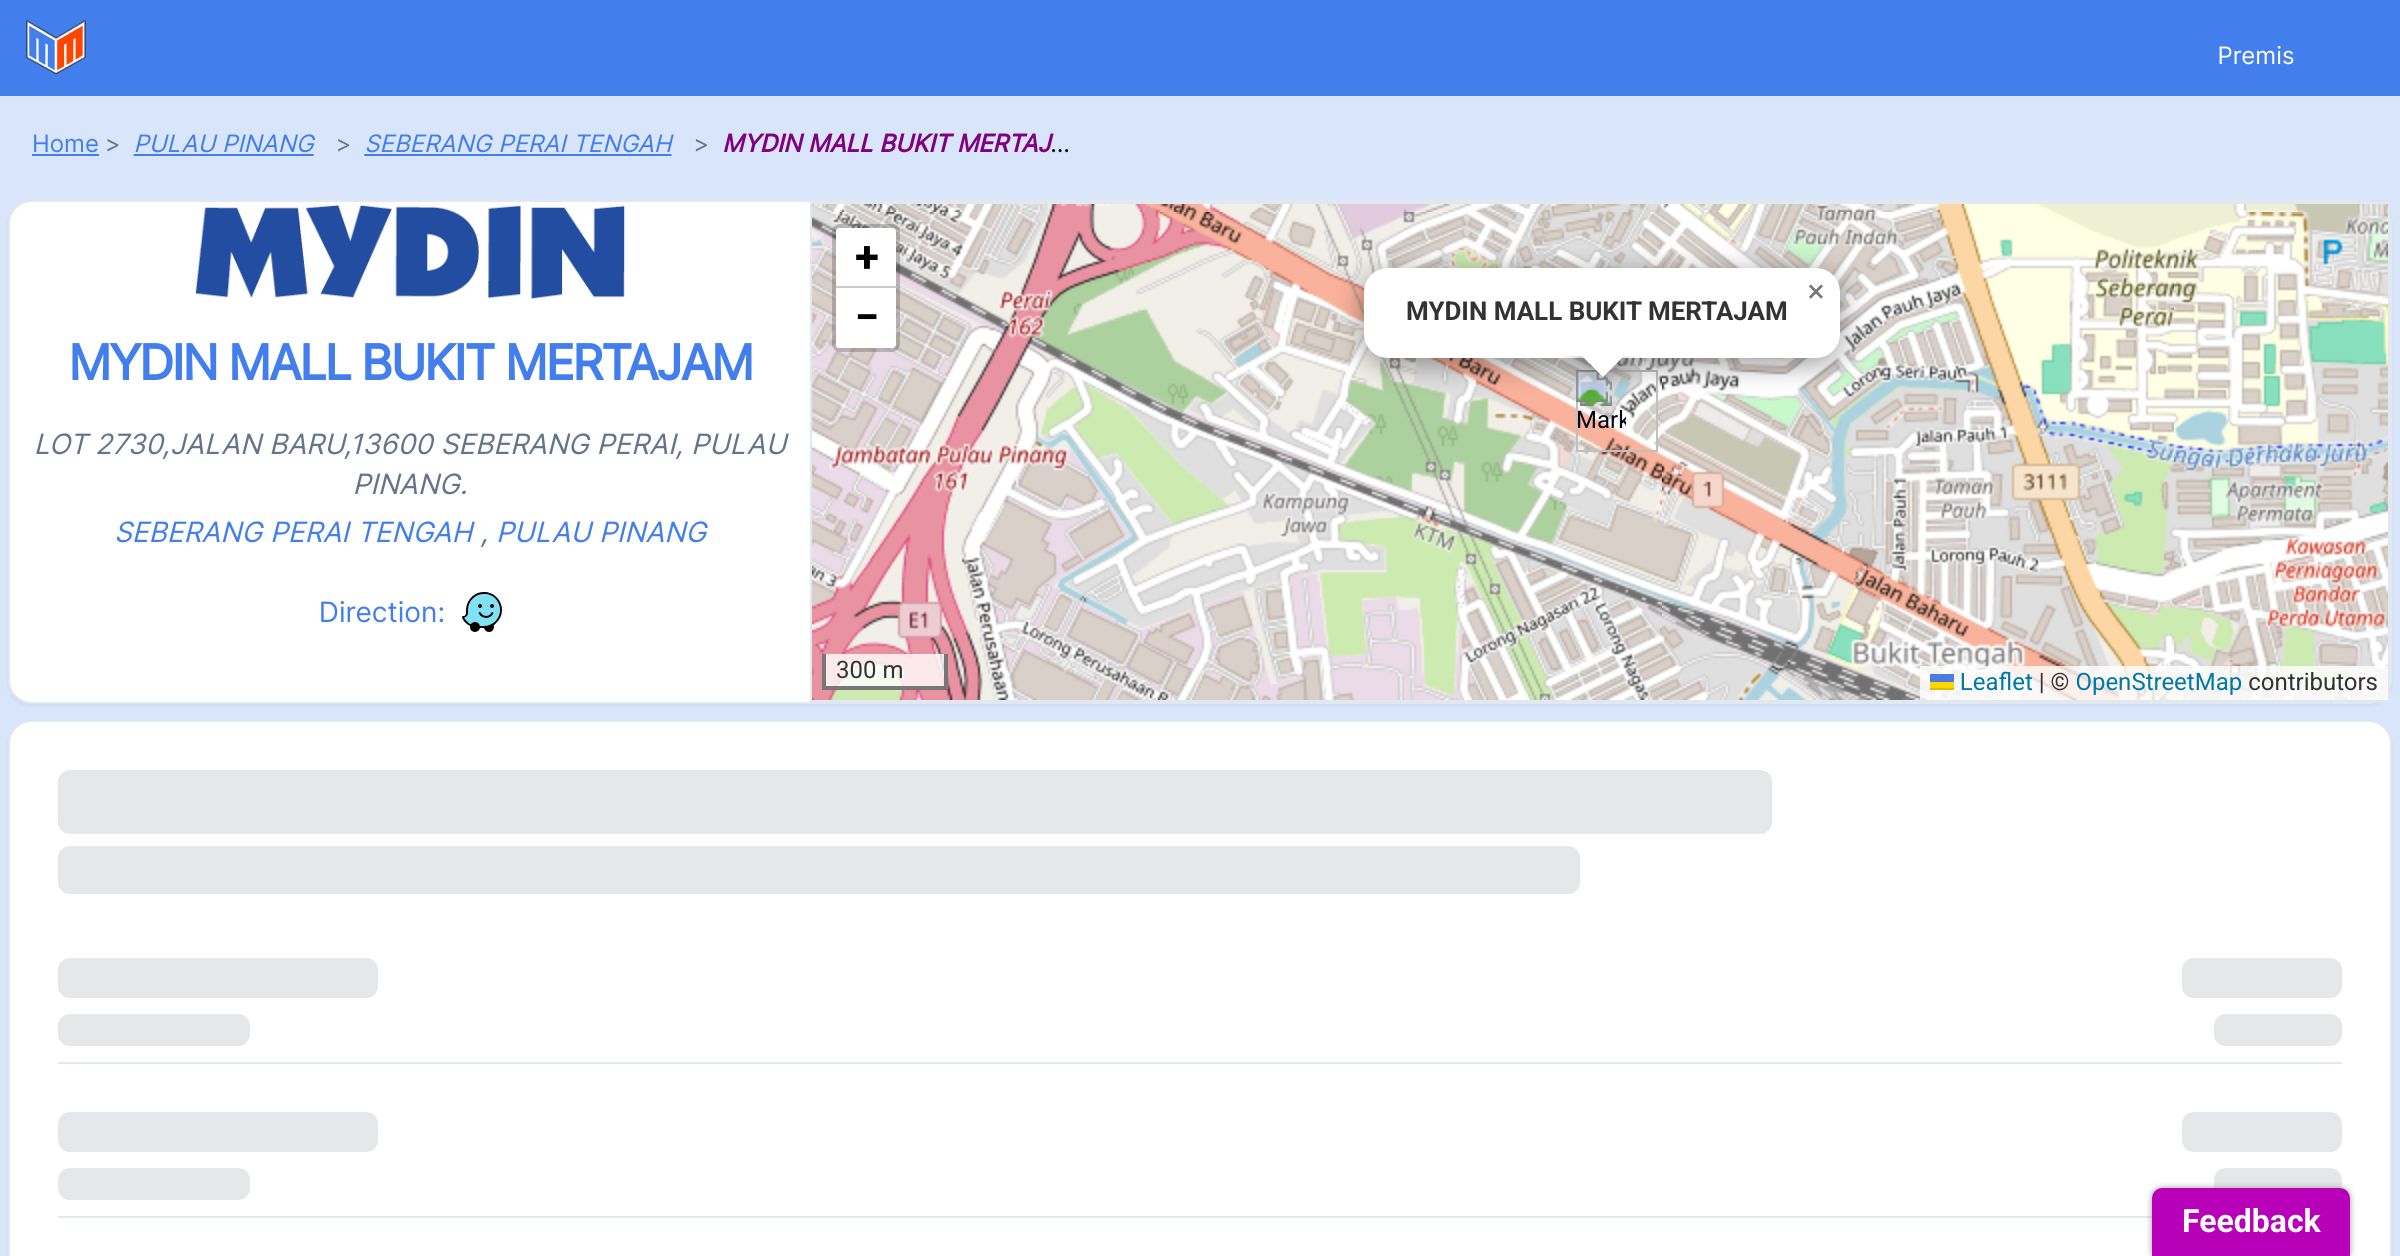Close the MYDIN MALL map popup

click(1815, 292)
